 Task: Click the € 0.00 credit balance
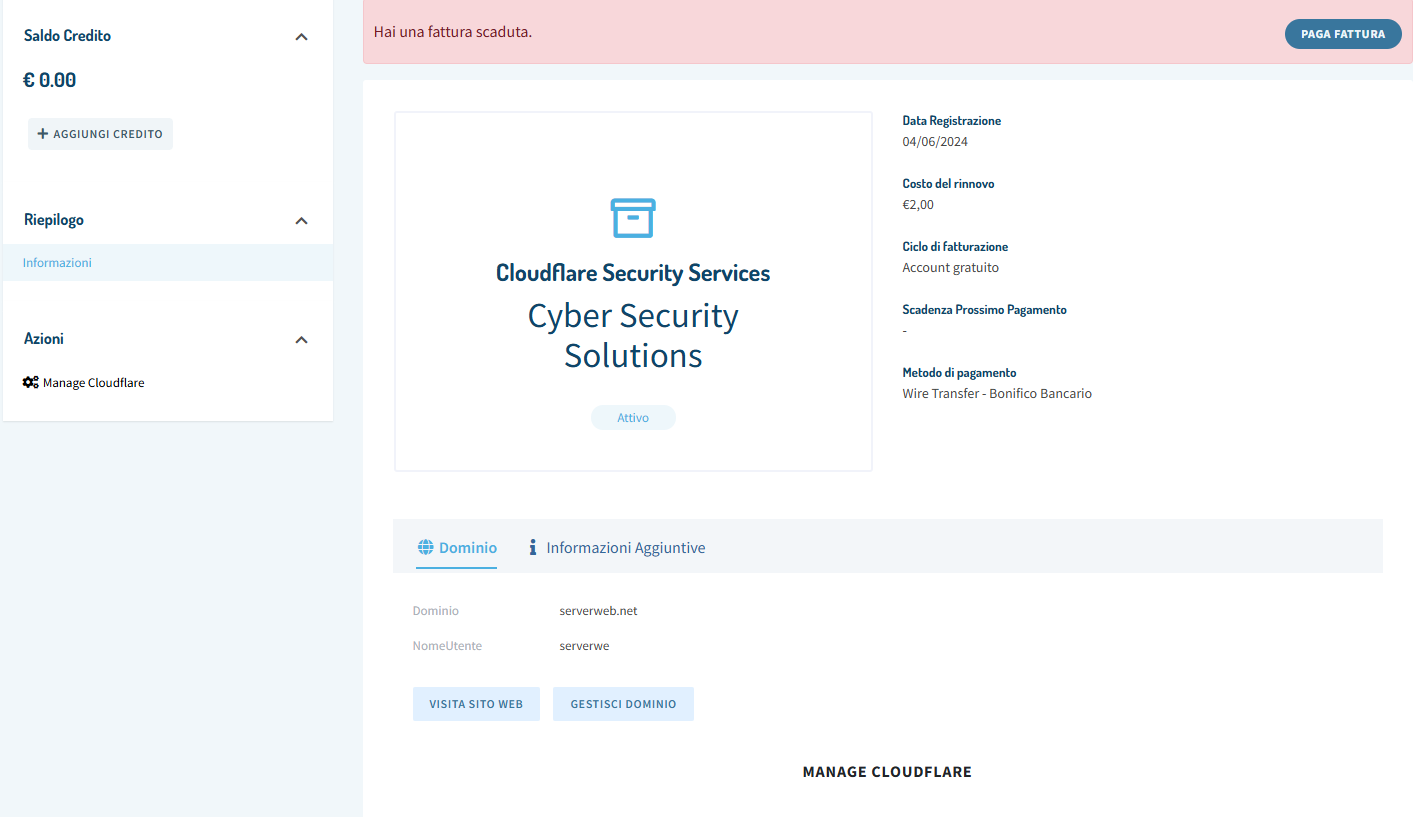click(x=50, y=80)
